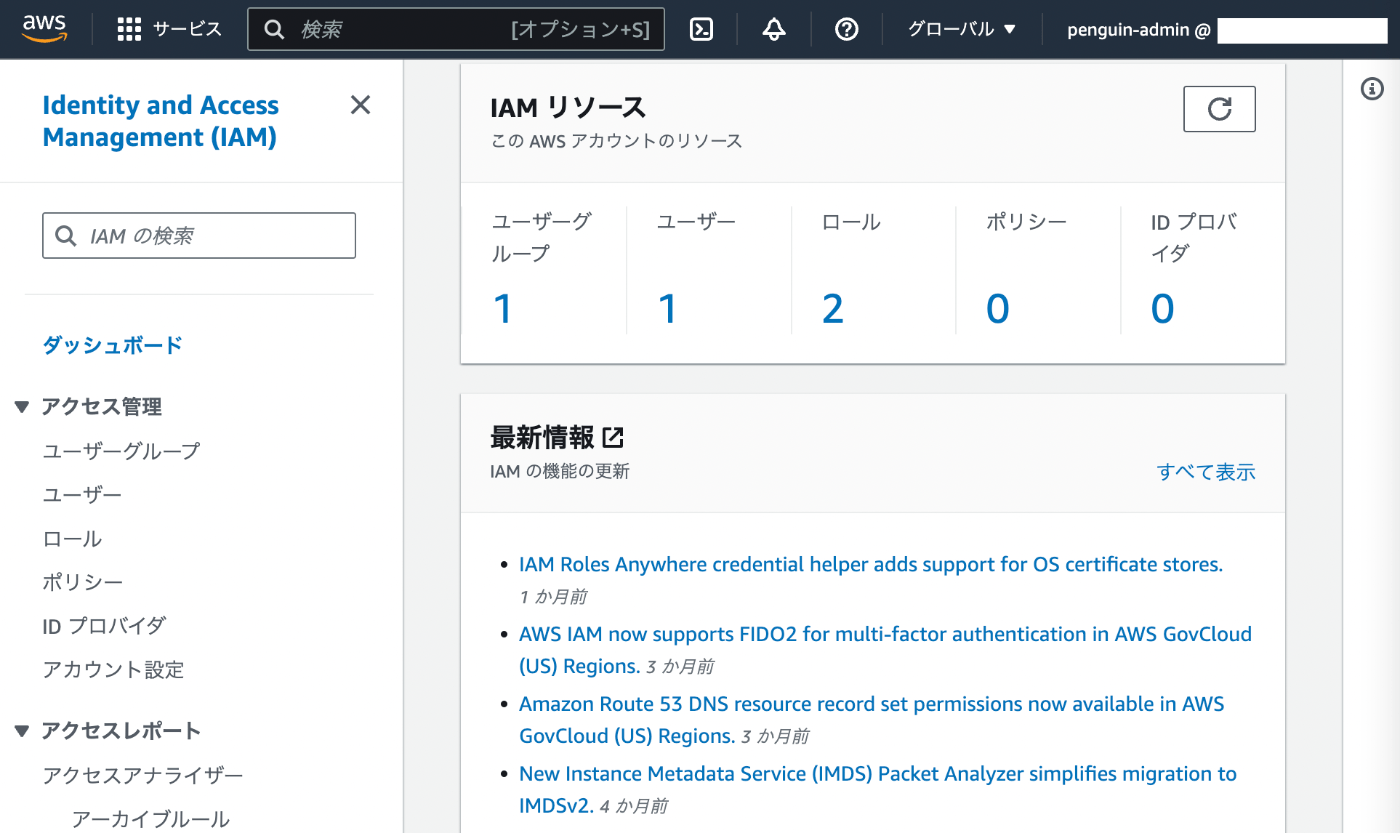Open the 最新情報 external link icon

point(613,437)
